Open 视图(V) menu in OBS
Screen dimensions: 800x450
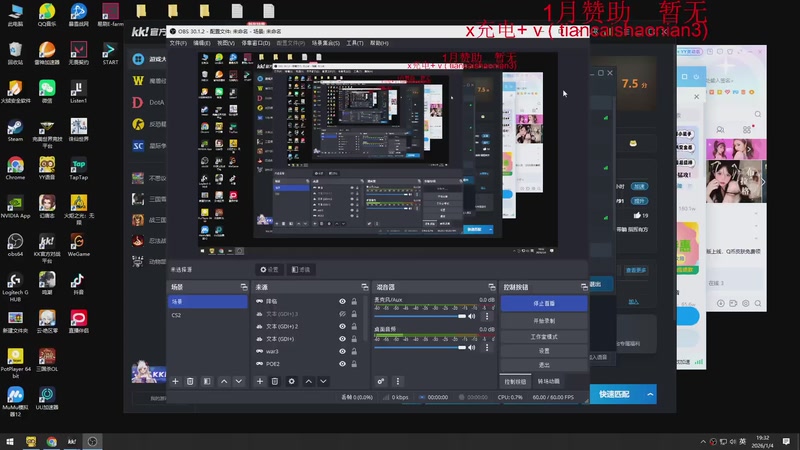tap(226, 43)
